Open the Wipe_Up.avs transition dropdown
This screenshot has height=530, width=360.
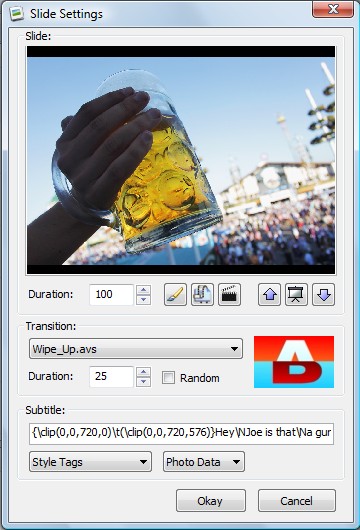pos(136,348)
